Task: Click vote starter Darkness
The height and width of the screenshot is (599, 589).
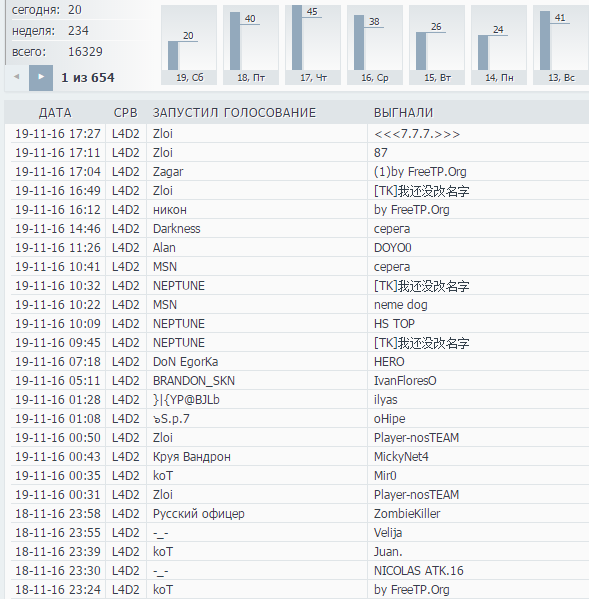Action: pos(176,229)
